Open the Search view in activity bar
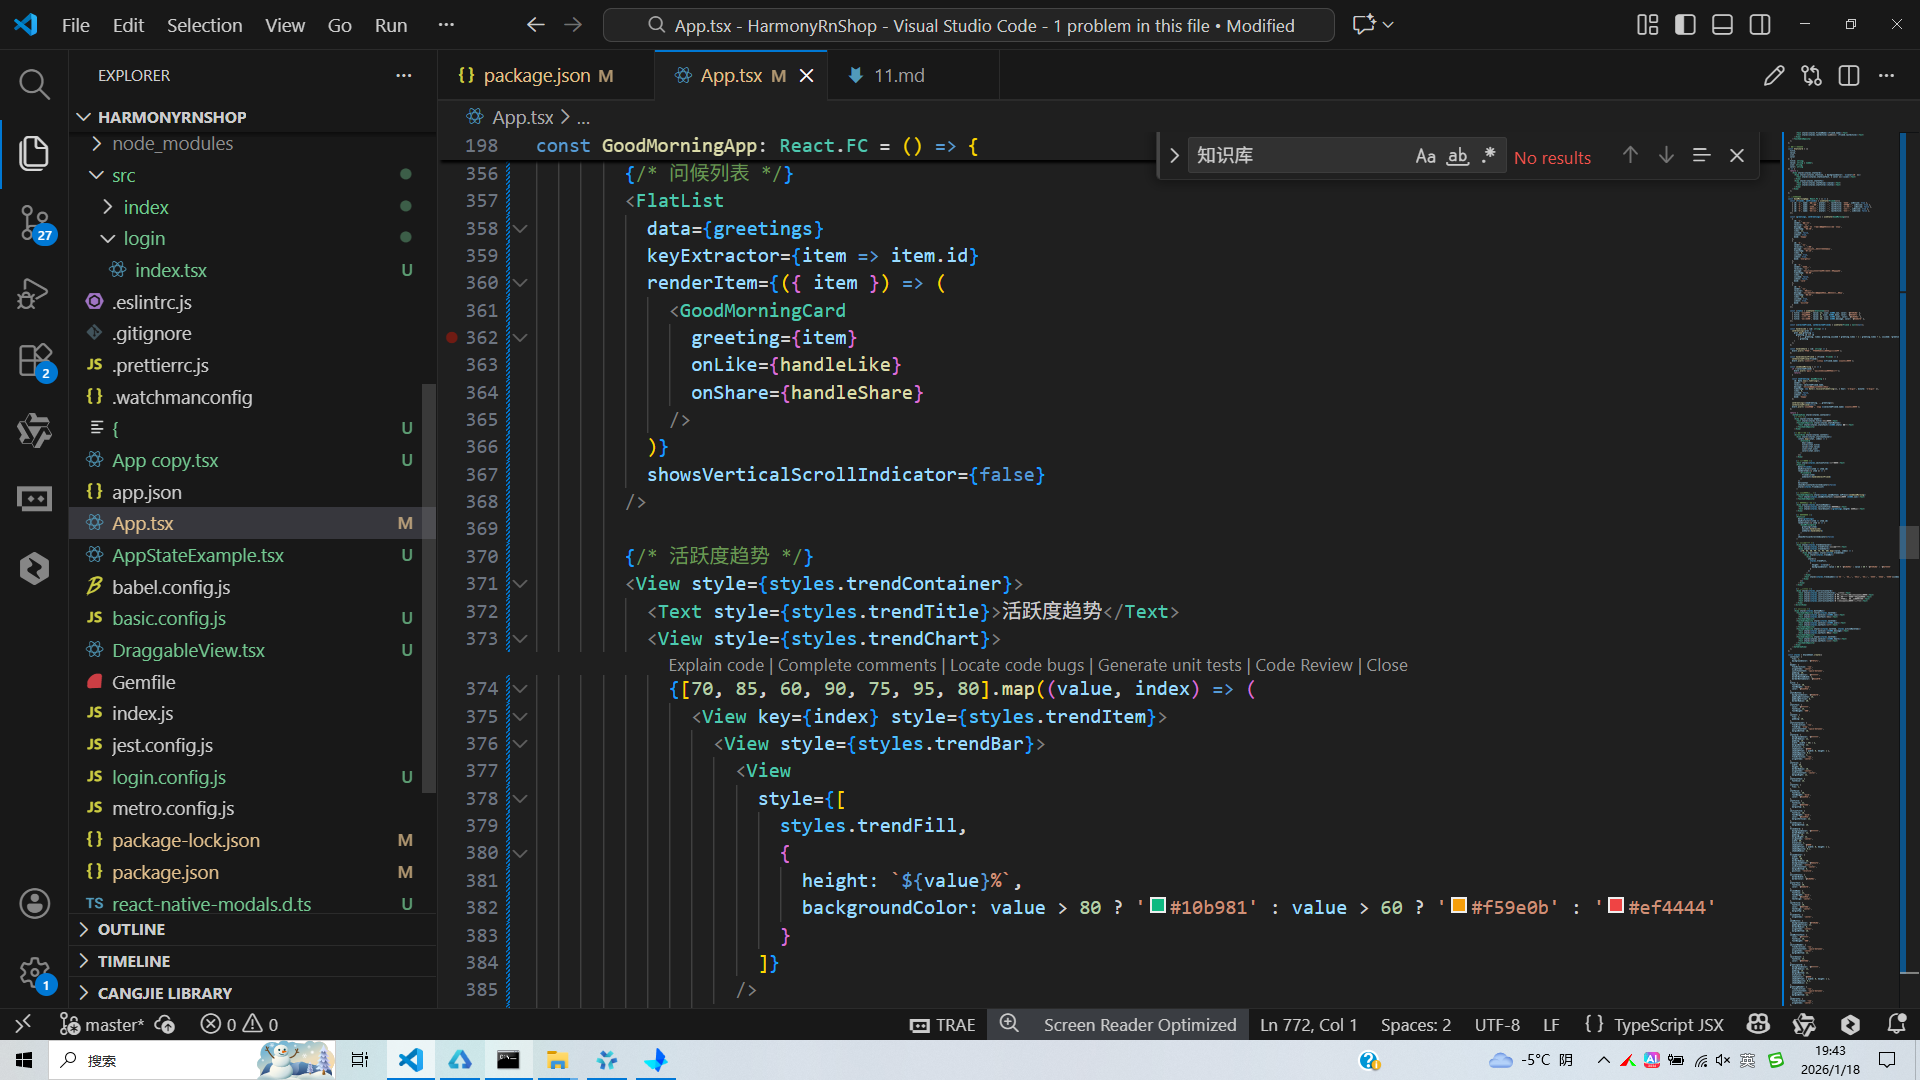Image resolution: width=1920 pixels, height=1080 pixels. click(x=34, y=84)
